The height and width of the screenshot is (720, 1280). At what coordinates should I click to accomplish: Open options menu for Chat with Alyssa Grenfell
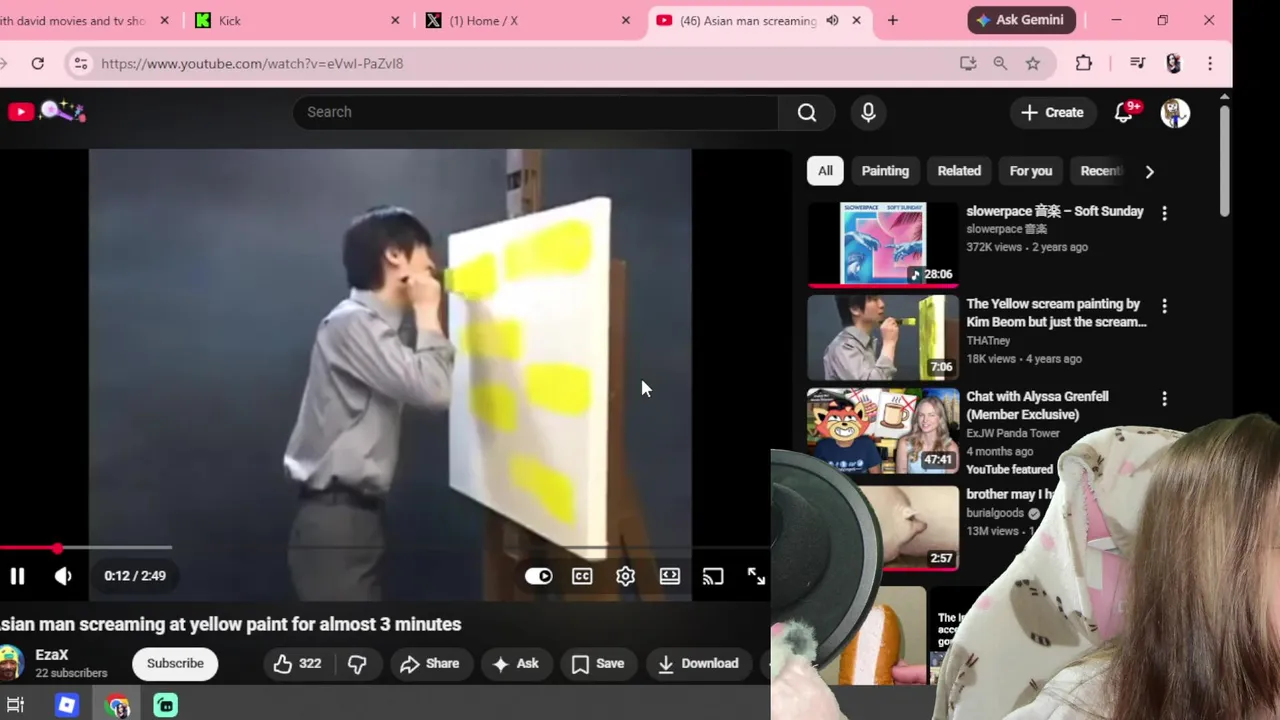(1164, 399)
